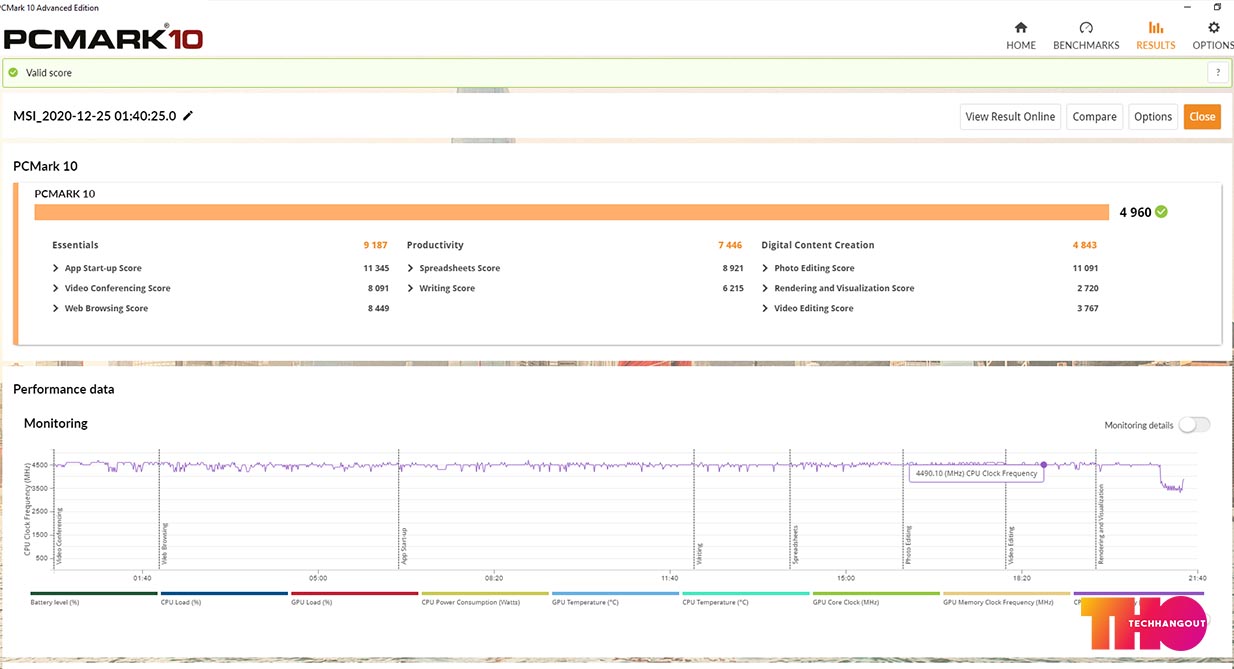Switch to the RESULTS tab
1234x669 pixels.
[x=1155, y=35]
